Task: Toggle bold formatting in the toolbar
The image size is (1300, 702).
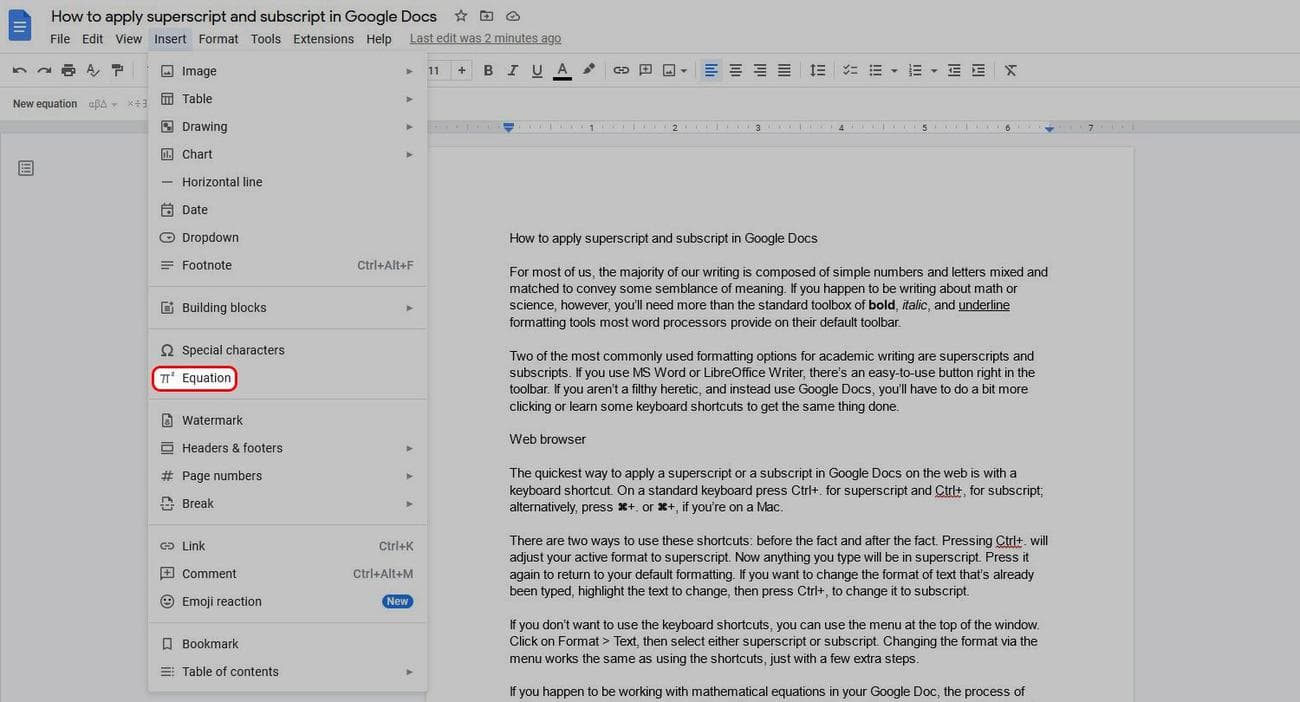Action: coord(488,70)
